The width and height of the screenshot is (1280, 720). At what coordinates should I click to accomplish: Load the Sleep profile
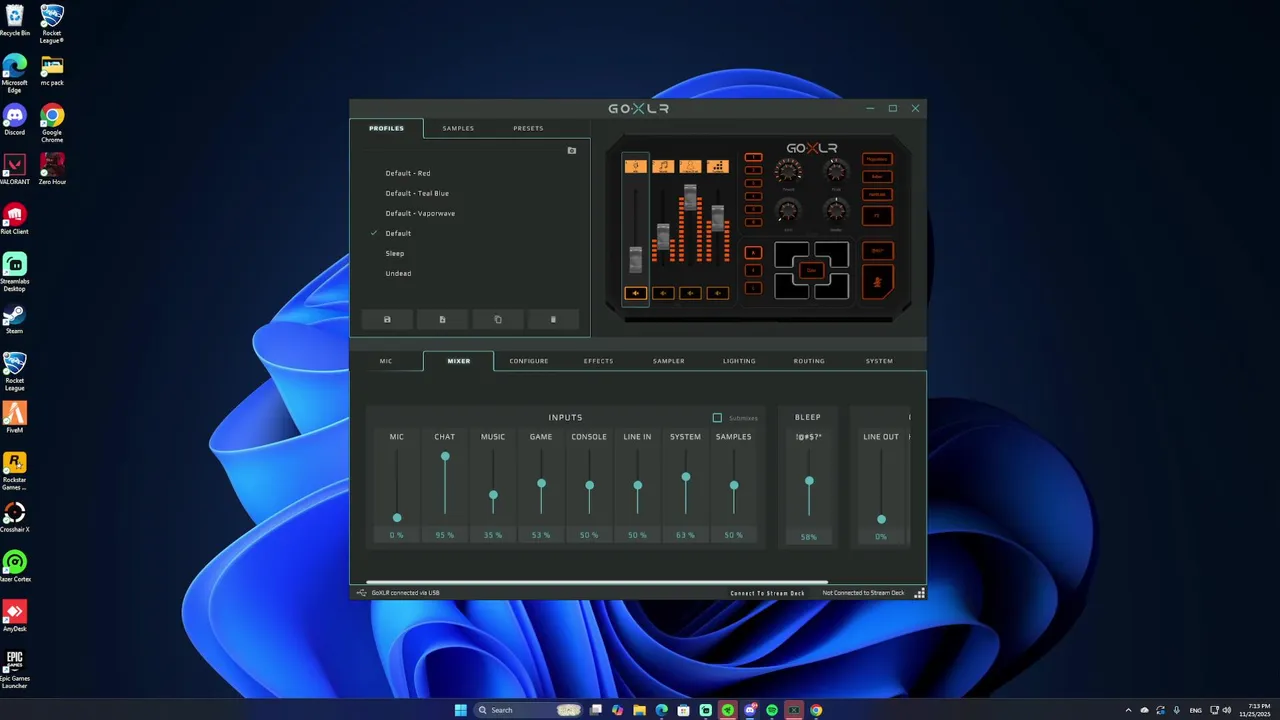[395, 253]
